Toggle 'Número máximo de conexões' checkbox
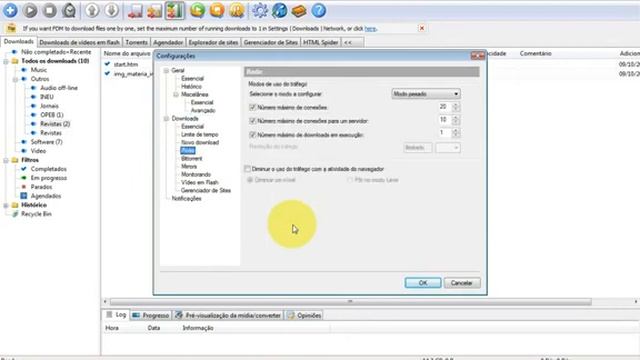The height and width of the screenshot is (360, 640). 252,107
